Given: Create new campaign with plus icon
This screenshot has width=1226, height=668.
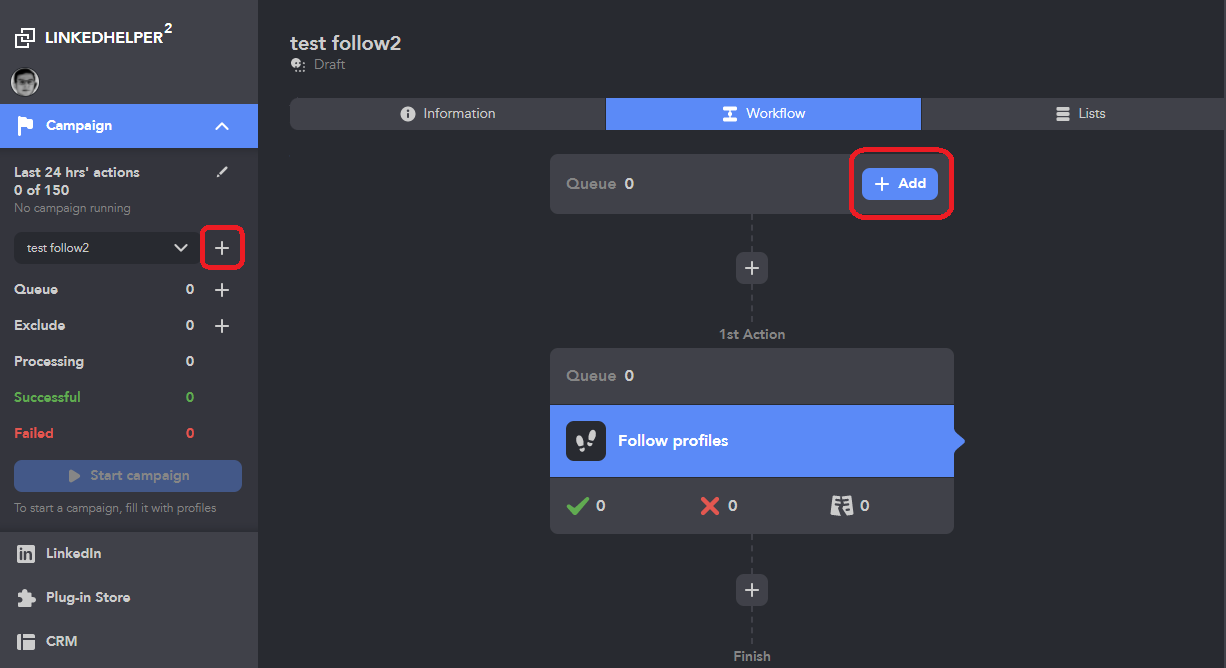Looking at the screenshot, I should coord(222,248).
